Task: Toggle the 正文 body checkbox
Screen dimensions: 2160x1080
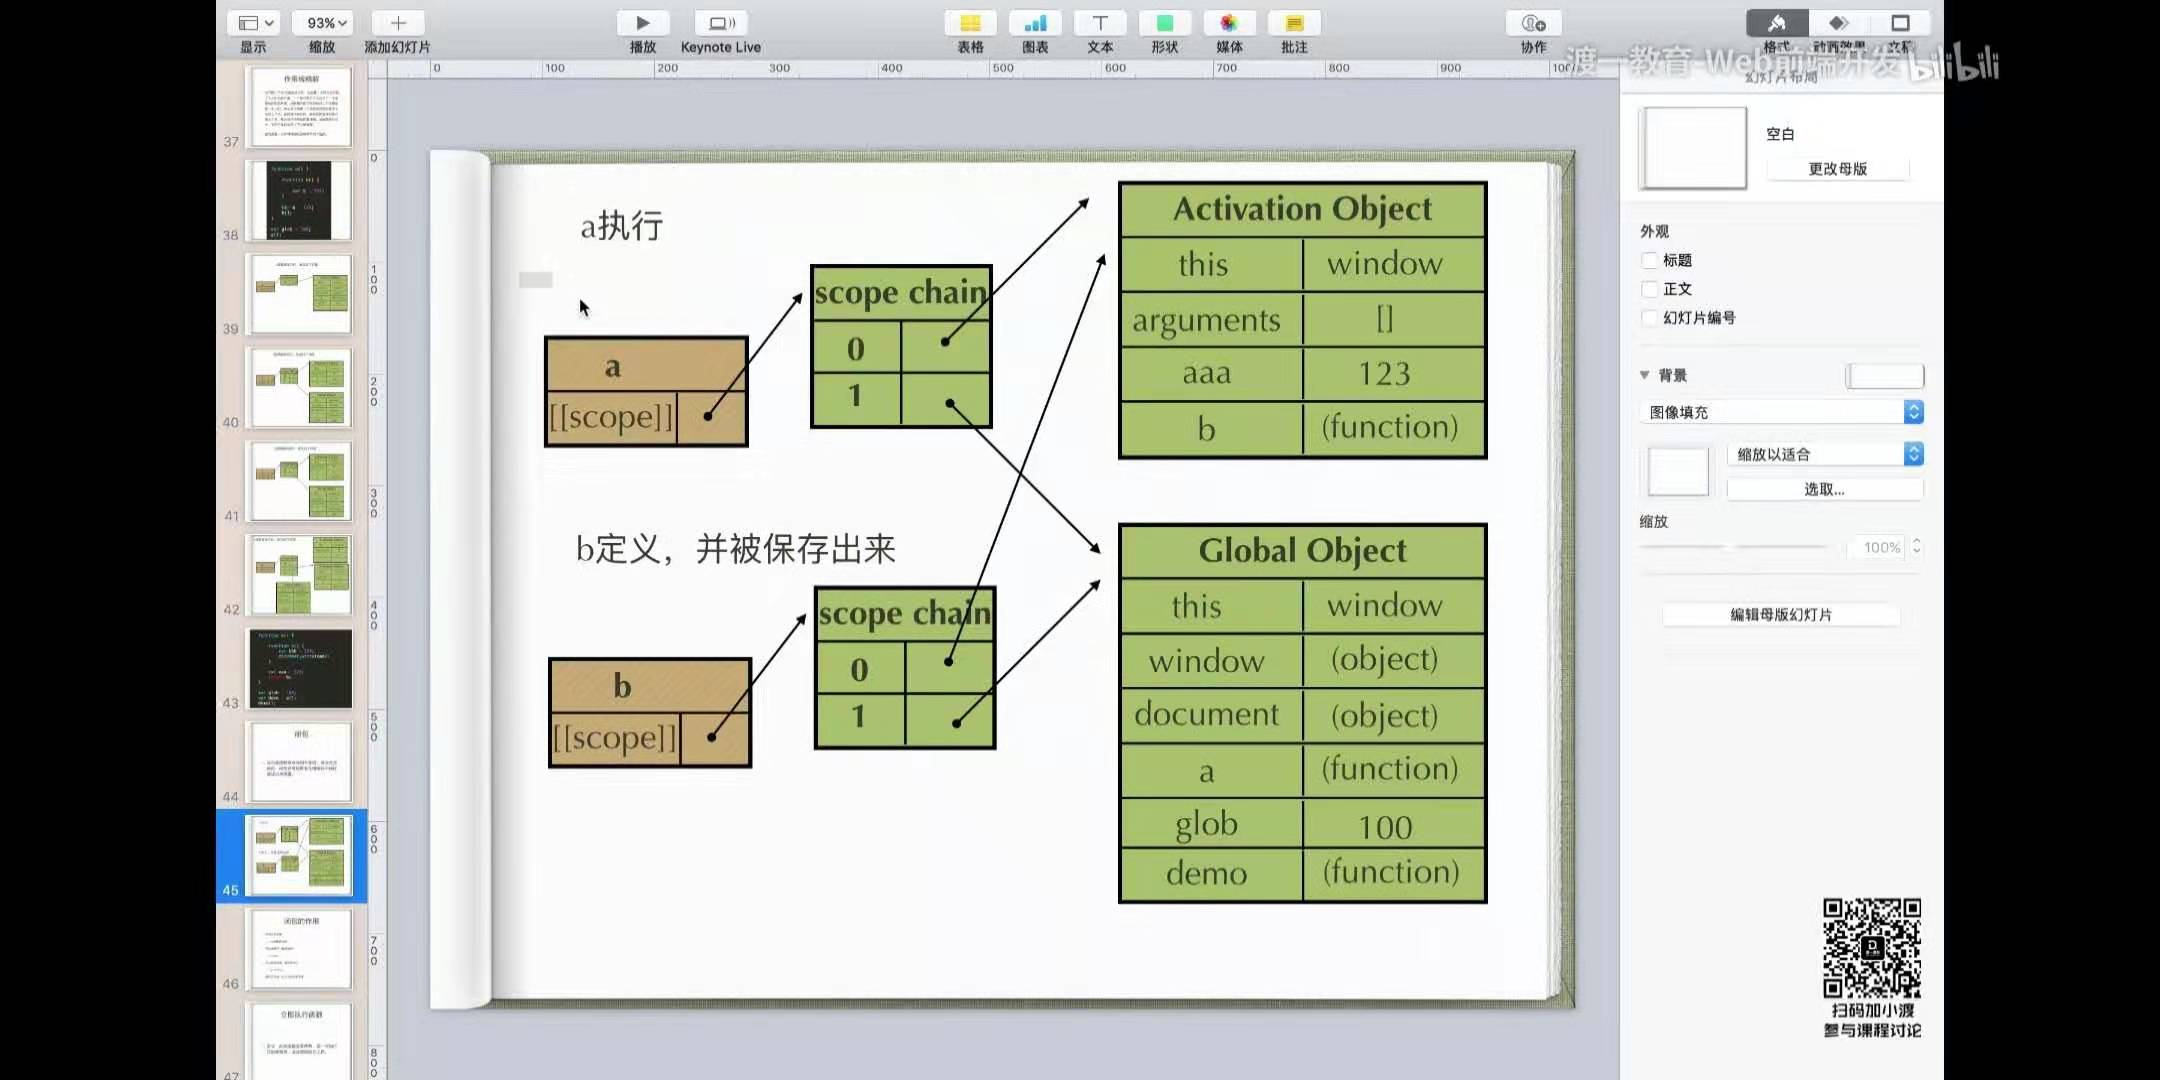Action: tap(1650, 289)
